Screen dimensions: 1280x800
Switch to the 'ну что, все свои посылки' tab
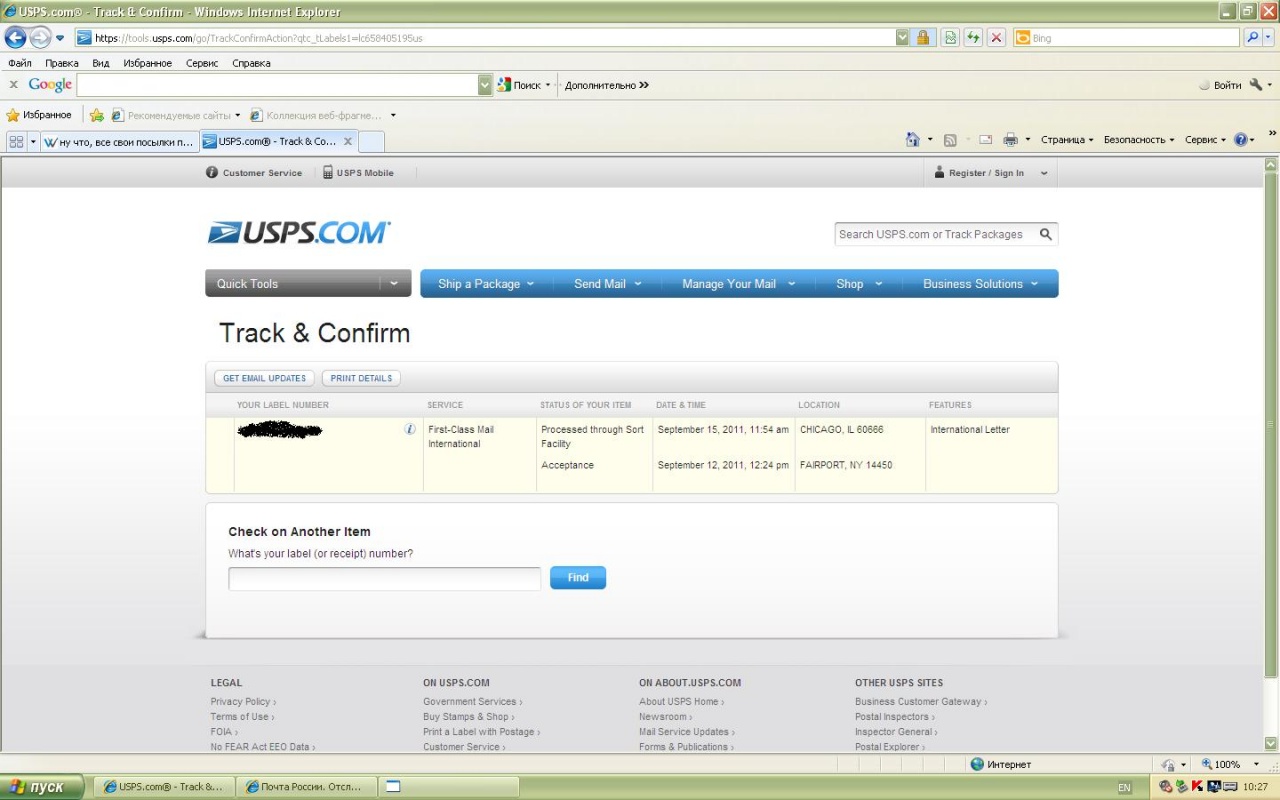click(120, 142)
